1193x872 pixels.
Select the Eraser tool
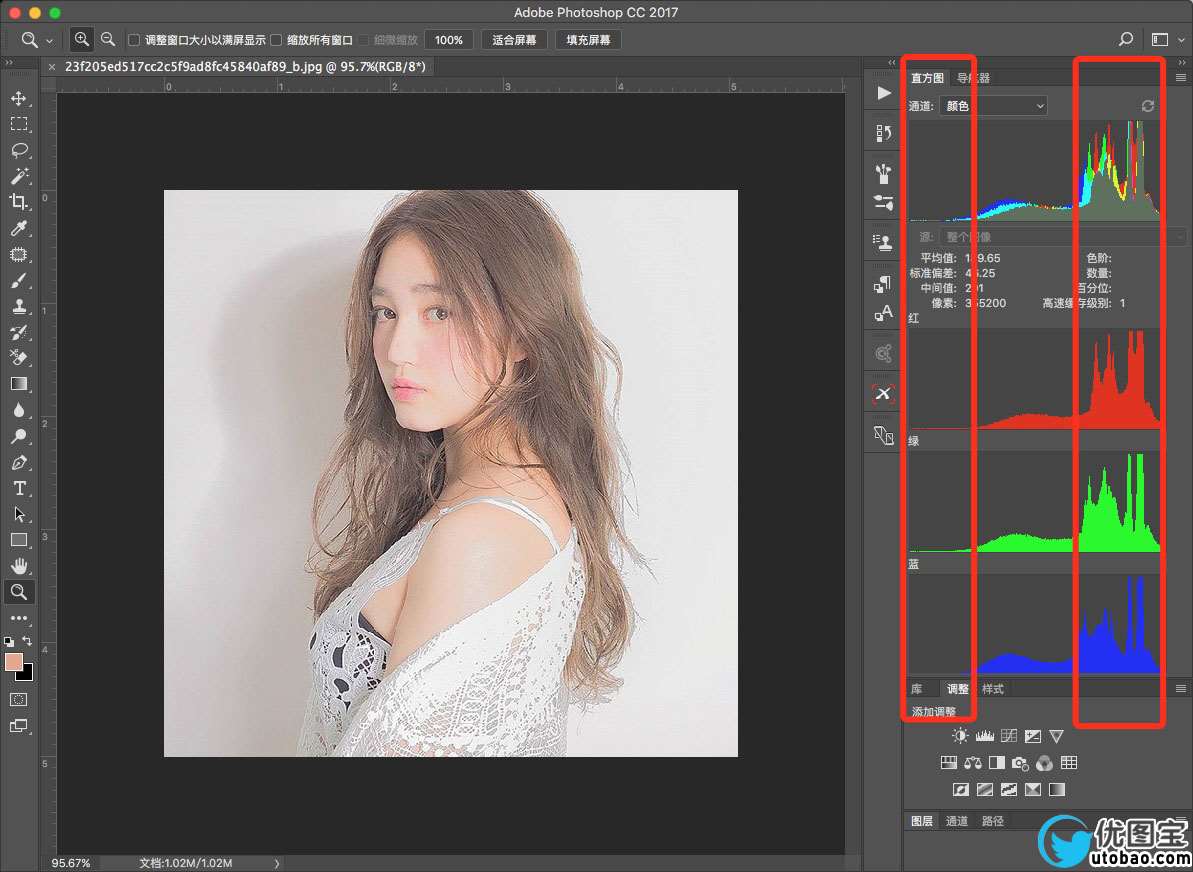pos(19,358)
